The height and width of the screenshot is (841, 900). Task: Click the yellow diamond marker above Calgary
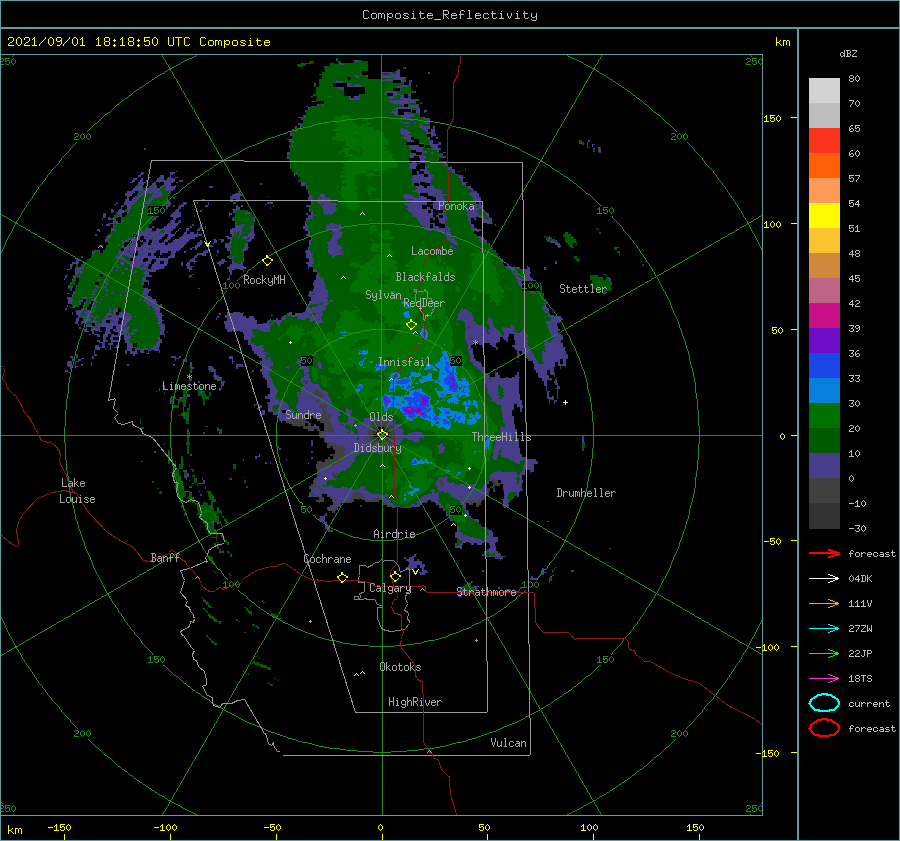coord(395,576)
